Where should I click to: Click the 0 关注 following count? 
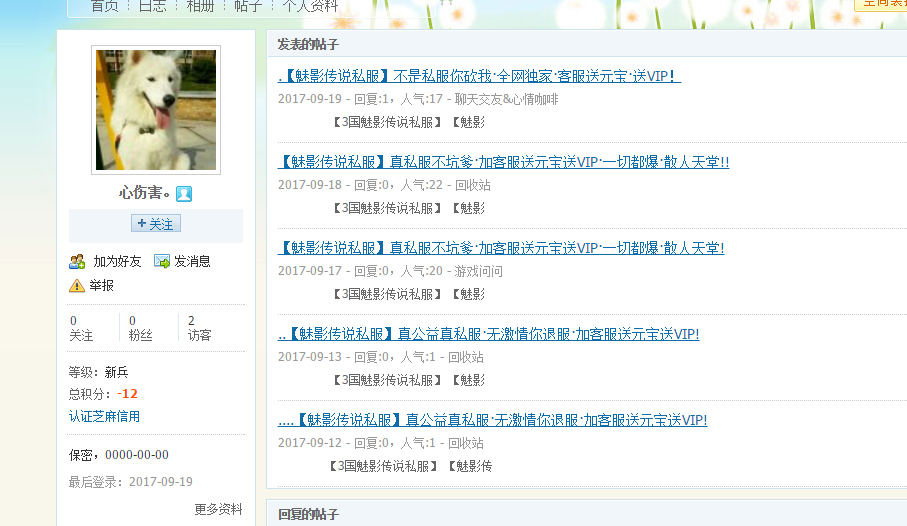81,328
